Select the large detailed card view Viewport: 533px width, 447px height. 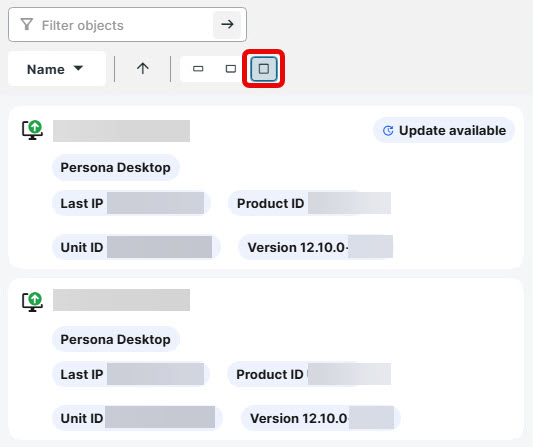264,69
